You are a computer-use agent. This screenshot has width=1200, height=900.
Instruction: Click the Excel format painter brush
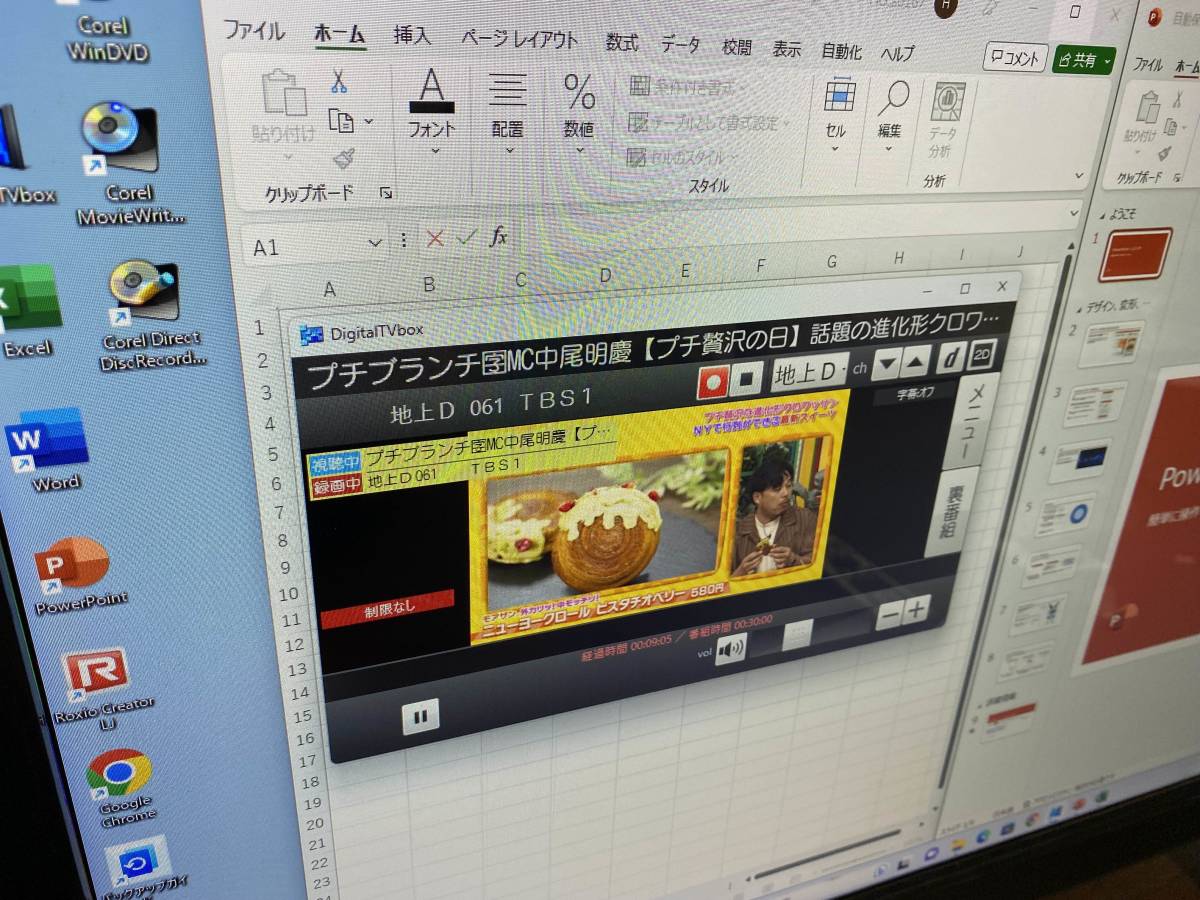point(344,158)
